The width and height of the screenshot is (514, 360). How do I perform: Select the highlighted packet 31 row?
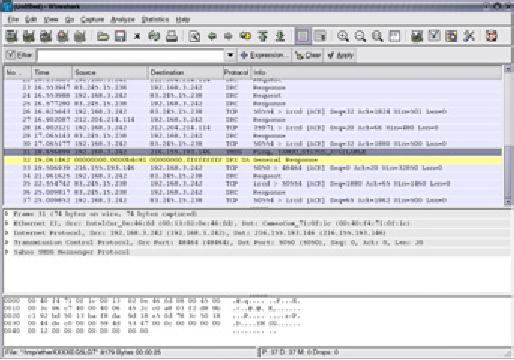pos(253,152)
